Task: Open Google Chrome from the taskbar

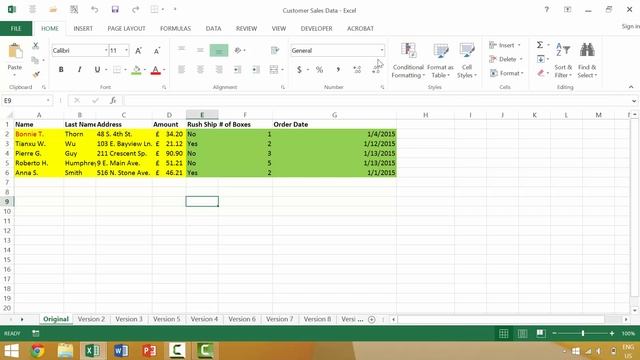Action: click(x=37, y=351)
